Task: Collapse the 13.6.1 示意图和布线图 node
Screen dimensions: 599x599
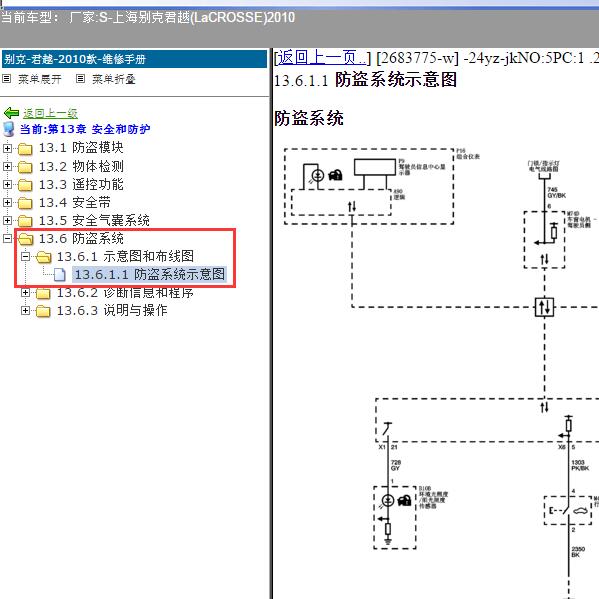Action: click(25, 256)
